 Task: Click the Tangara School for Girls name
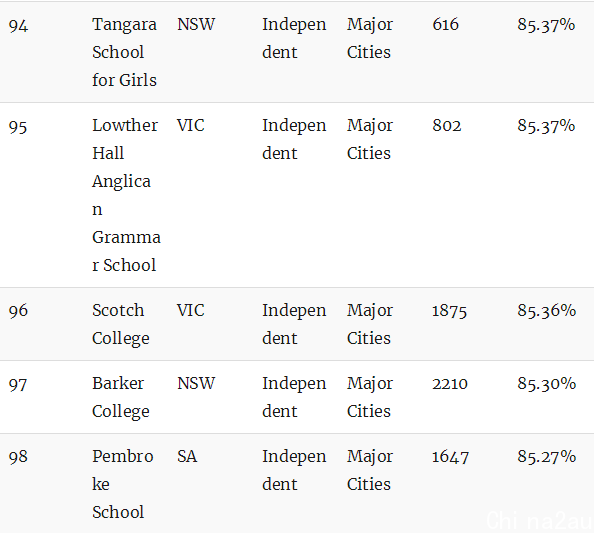coord(124,52)
